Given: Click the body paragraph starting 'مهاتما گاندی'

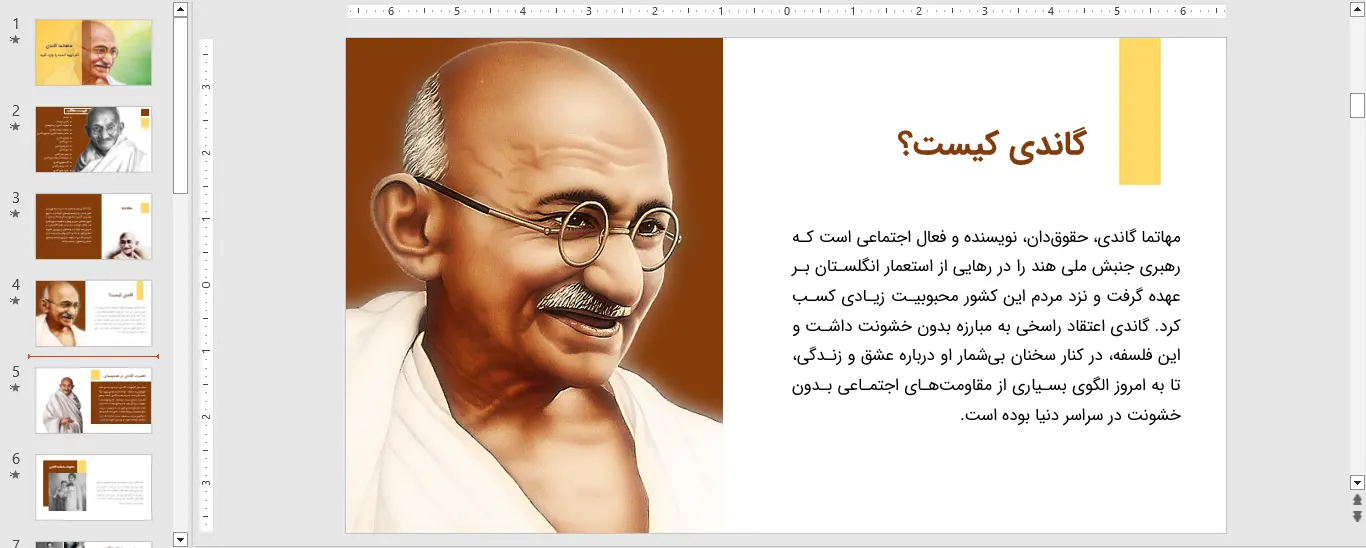Looking at the screenshot, I should tap(986, 325).
